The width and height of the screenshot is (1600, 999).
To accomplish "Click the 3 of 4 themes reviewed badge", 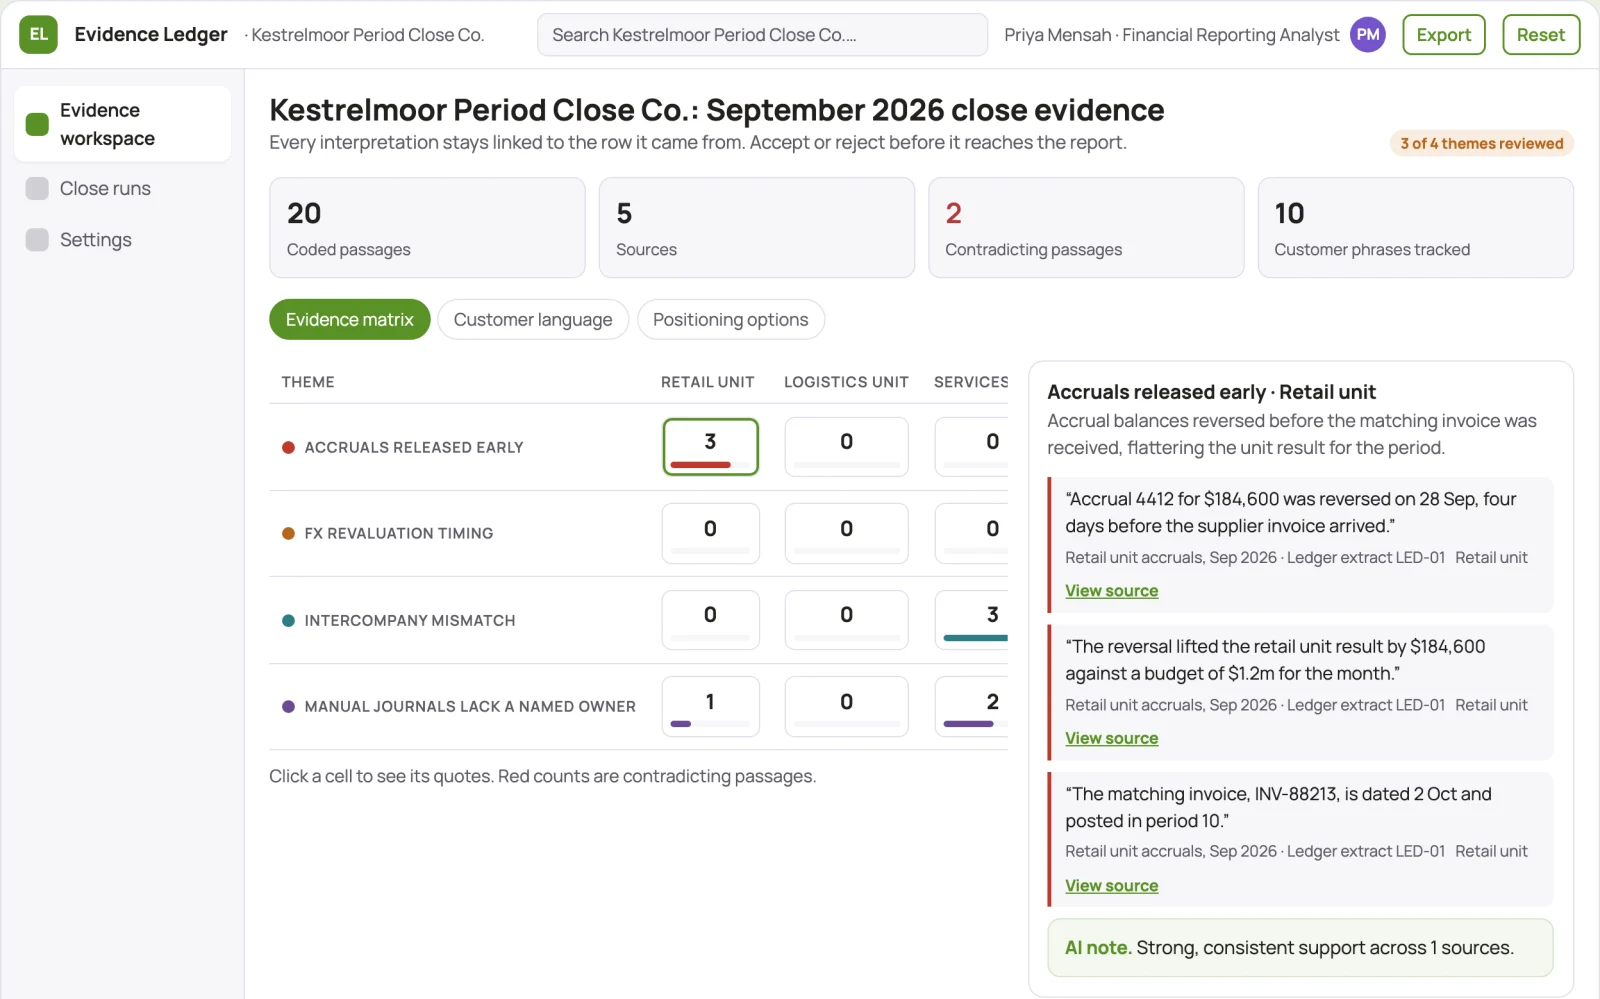I will click(1481, 143).
